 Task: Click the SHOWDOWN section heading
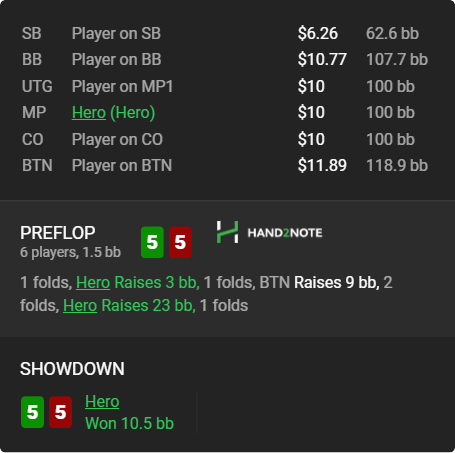coord(72,369)
